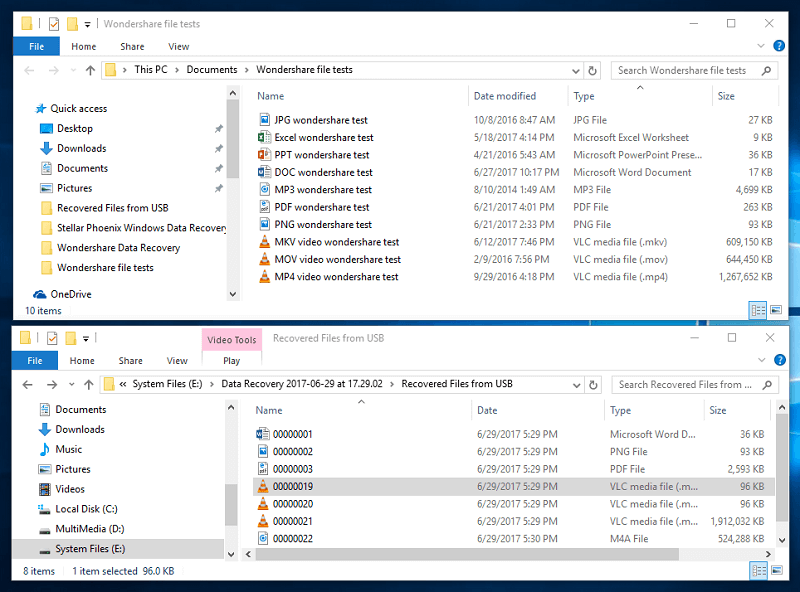The height and width of the screenshot is (592, 800).
Task: Select the PNG wondershare test file icon
Action: [x=264, y=224]
